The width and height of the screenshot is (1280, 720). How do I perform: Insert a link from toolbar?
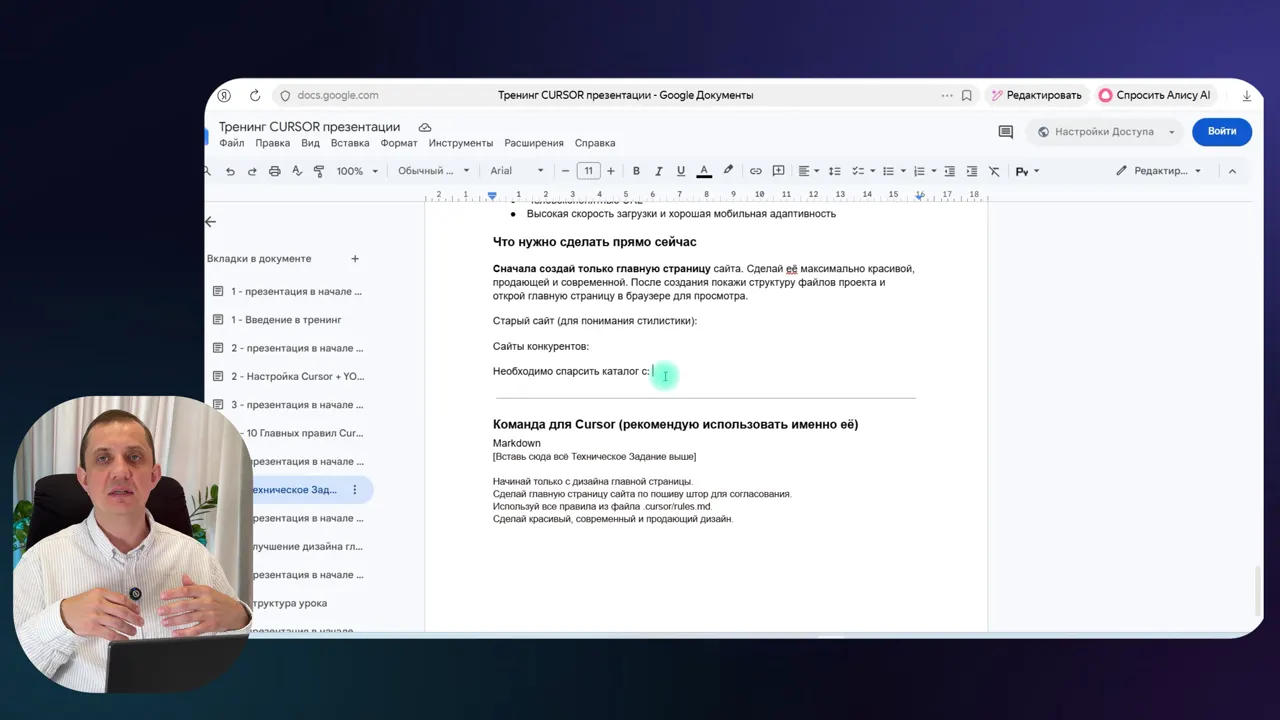(756, 171)
